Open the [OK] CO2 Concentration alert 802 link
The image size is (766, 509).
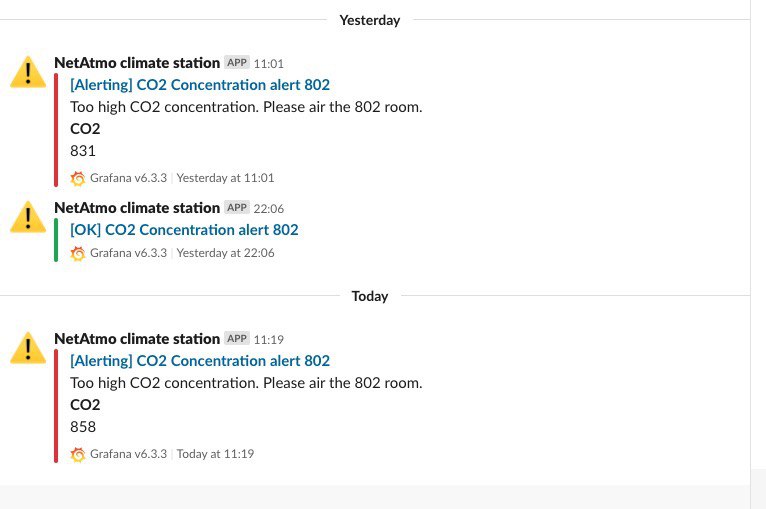(x=184, y=230)
